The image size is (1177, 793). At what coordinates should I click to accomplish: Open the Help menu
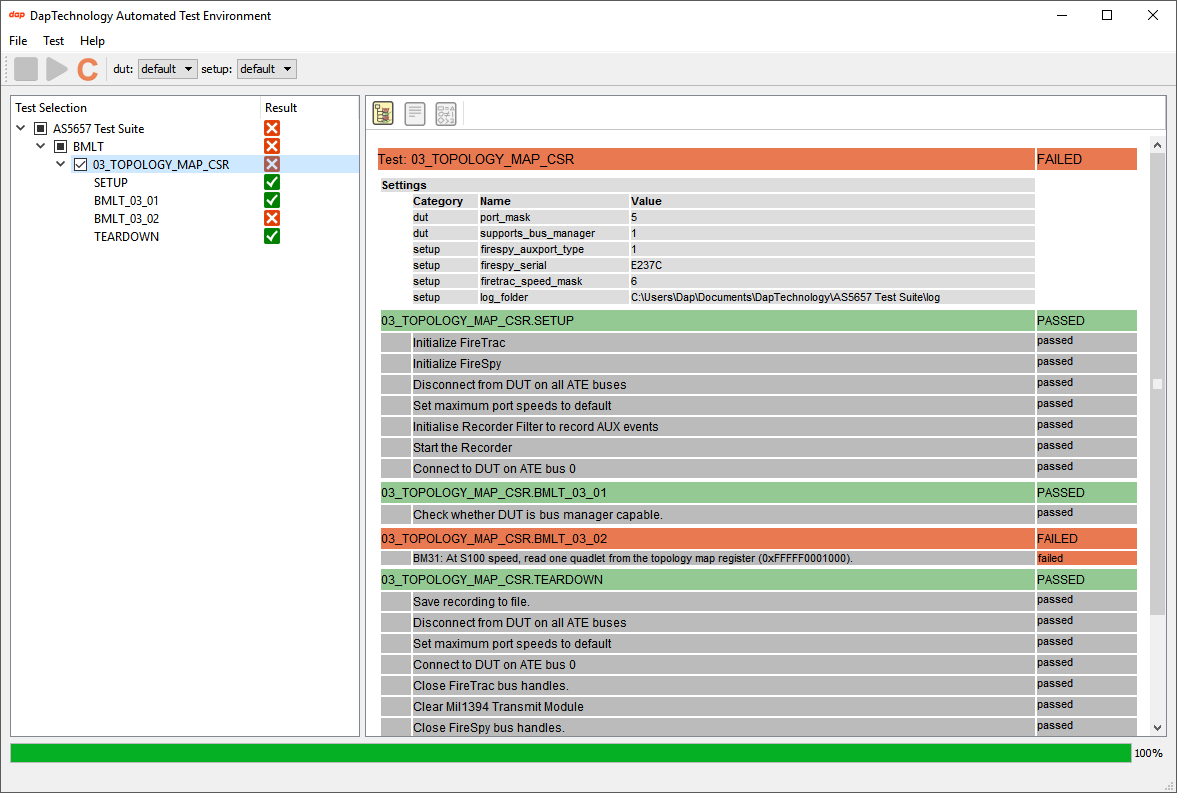(x=92, y=41)
